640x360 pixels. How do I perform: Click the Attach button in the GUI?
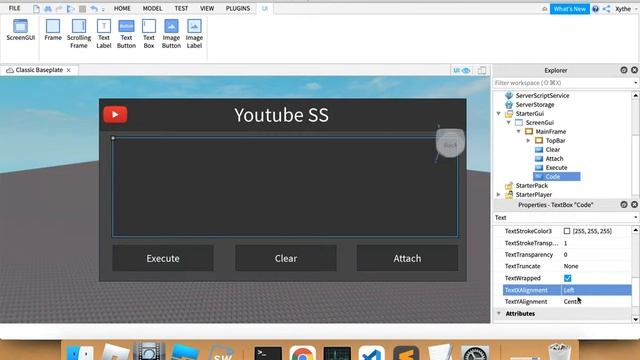407,258
